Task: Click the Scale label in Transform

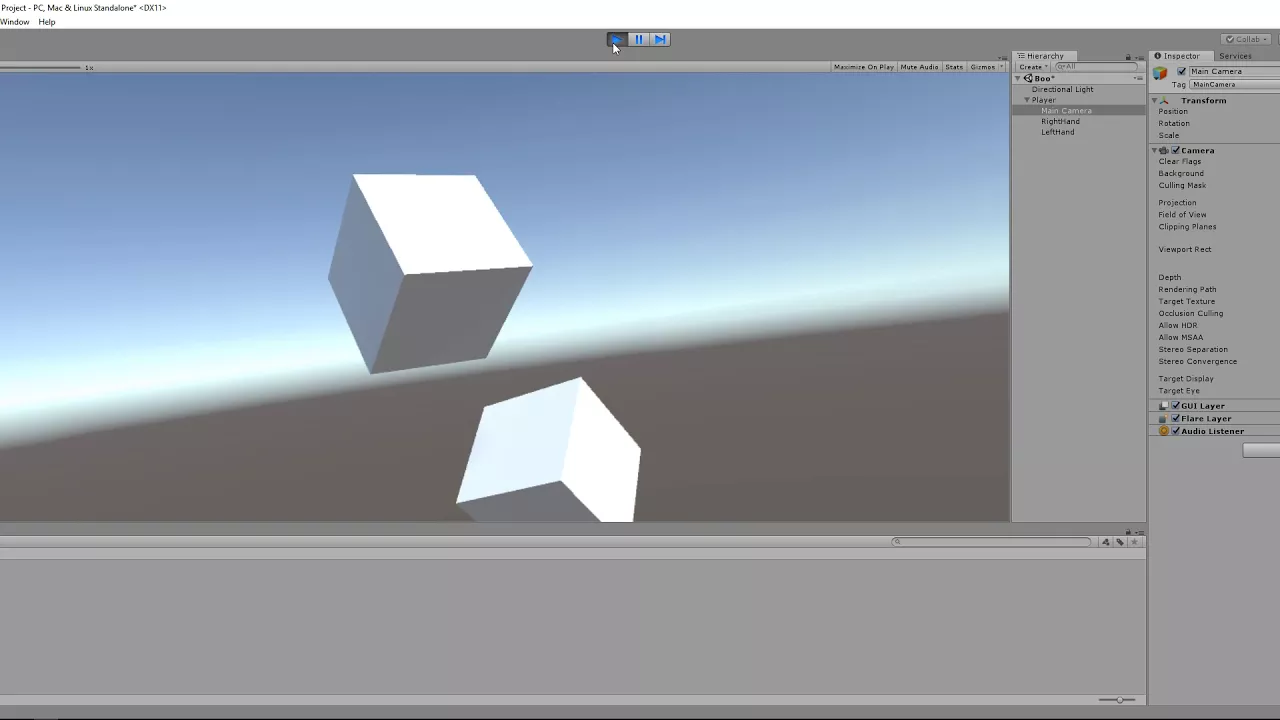Action: tap(1169, 136)
